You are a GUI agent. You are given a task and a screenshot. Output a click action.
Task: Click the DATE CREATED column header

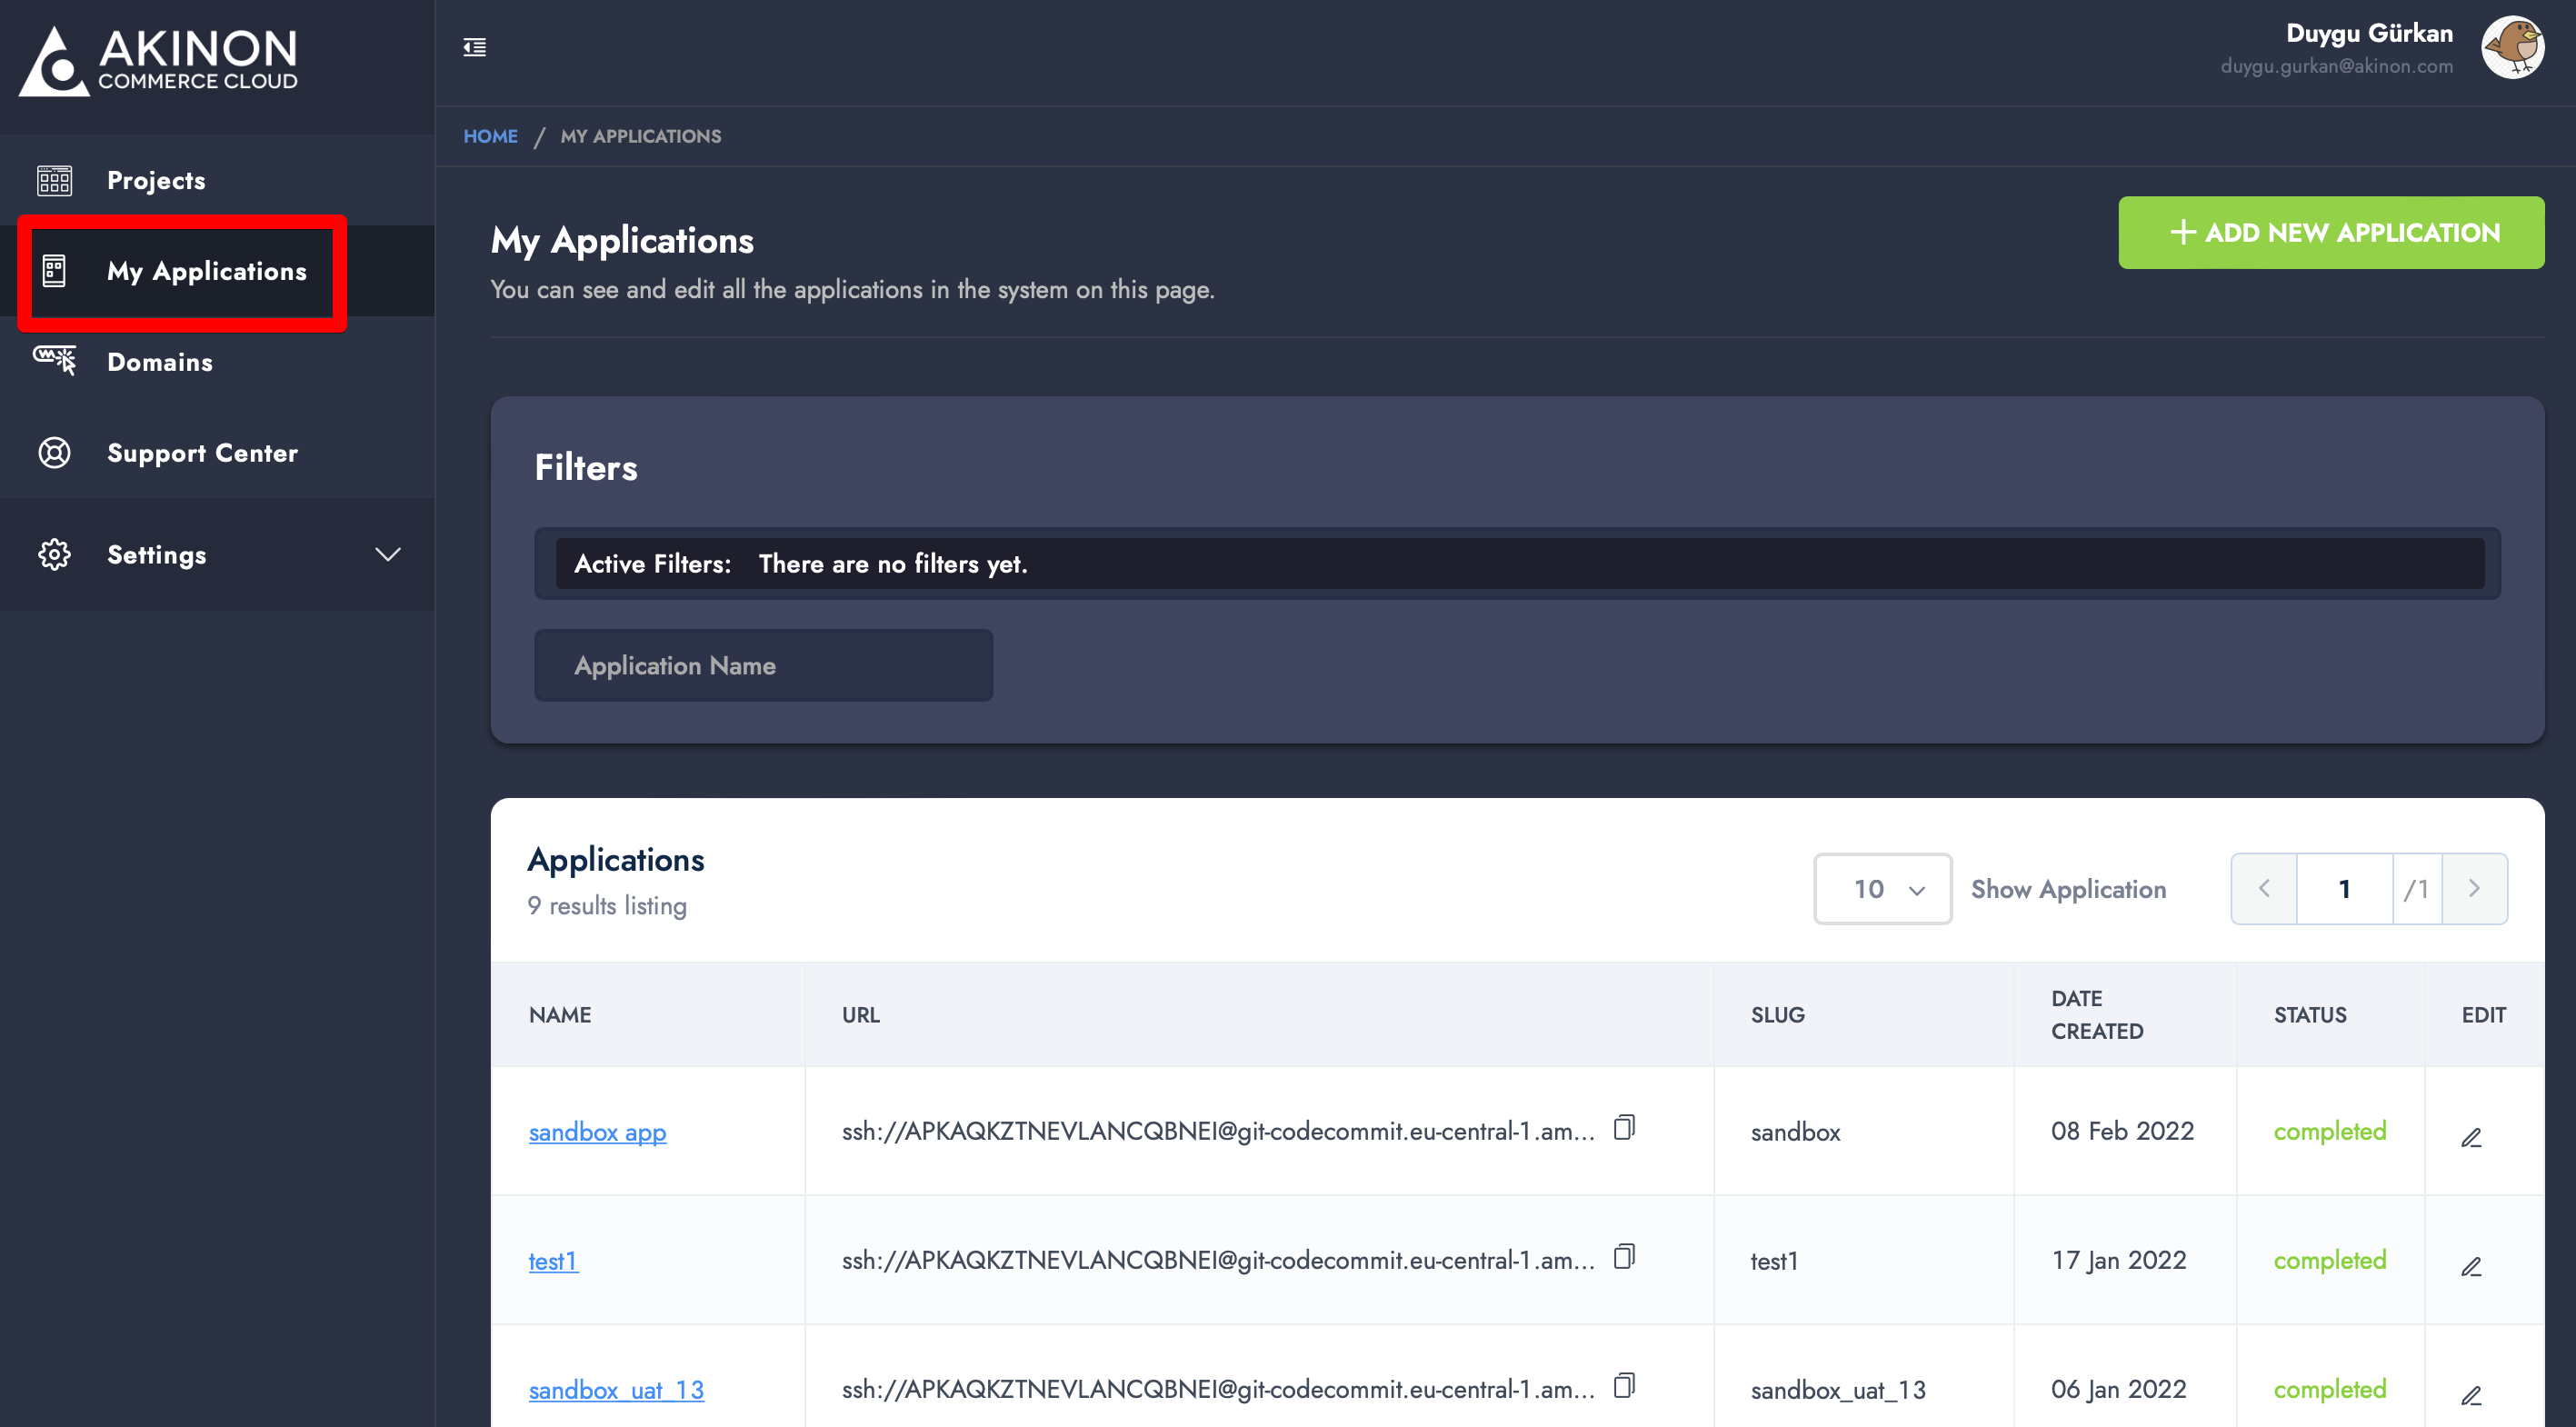point(2097,1015)
